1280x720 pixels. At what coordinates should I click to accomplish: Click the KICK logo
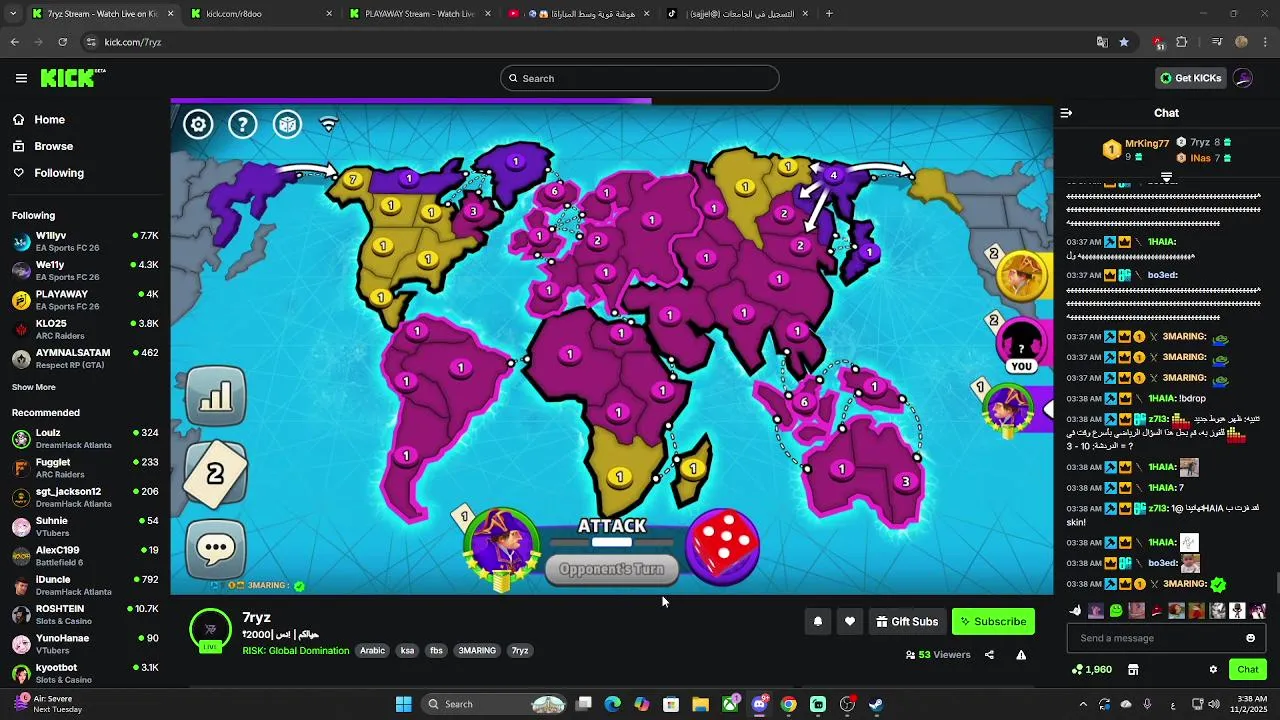pos(72,78)
